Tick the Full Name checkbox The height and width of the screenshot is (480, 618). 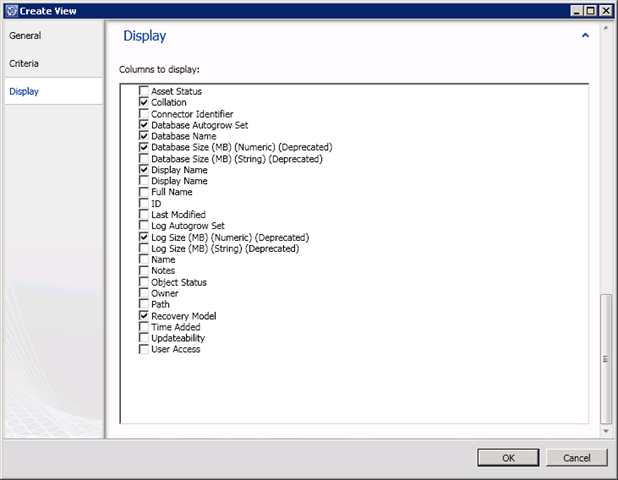pos(144,192)
